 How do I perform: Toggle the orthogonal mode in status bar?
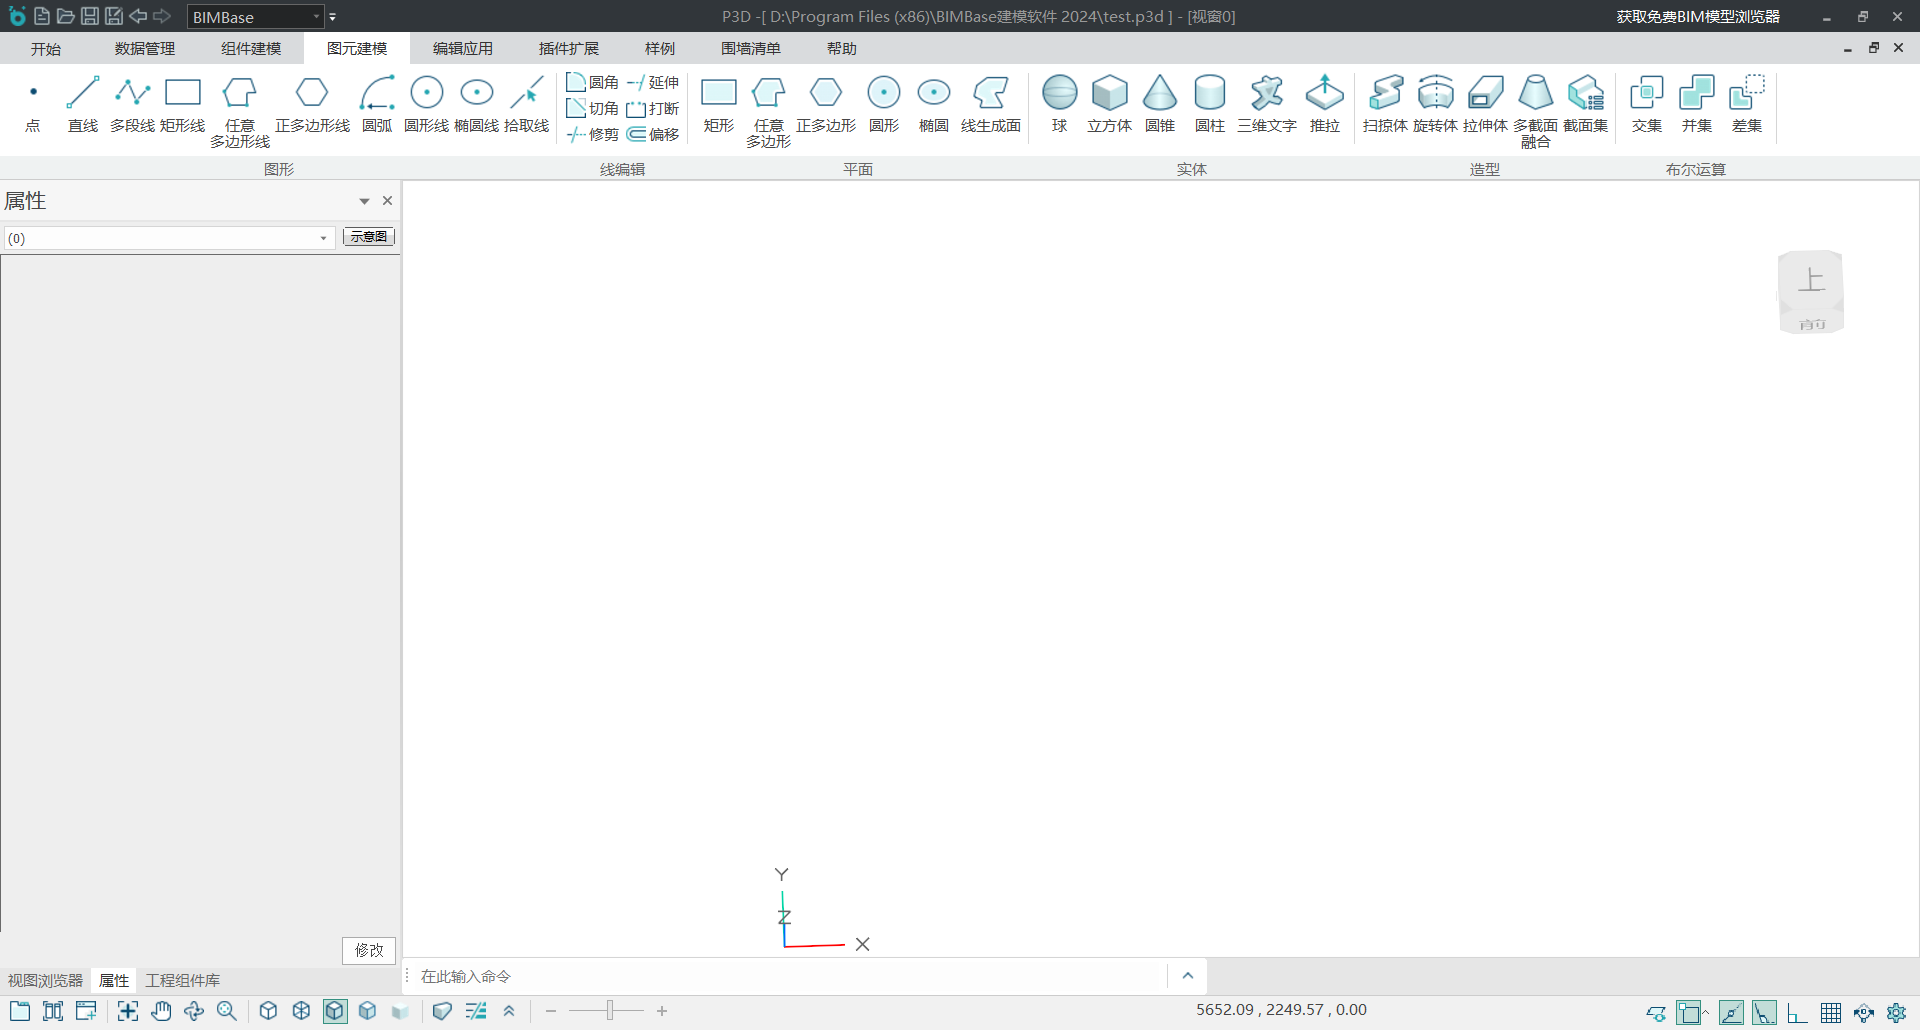(x=1797, y=1013)
